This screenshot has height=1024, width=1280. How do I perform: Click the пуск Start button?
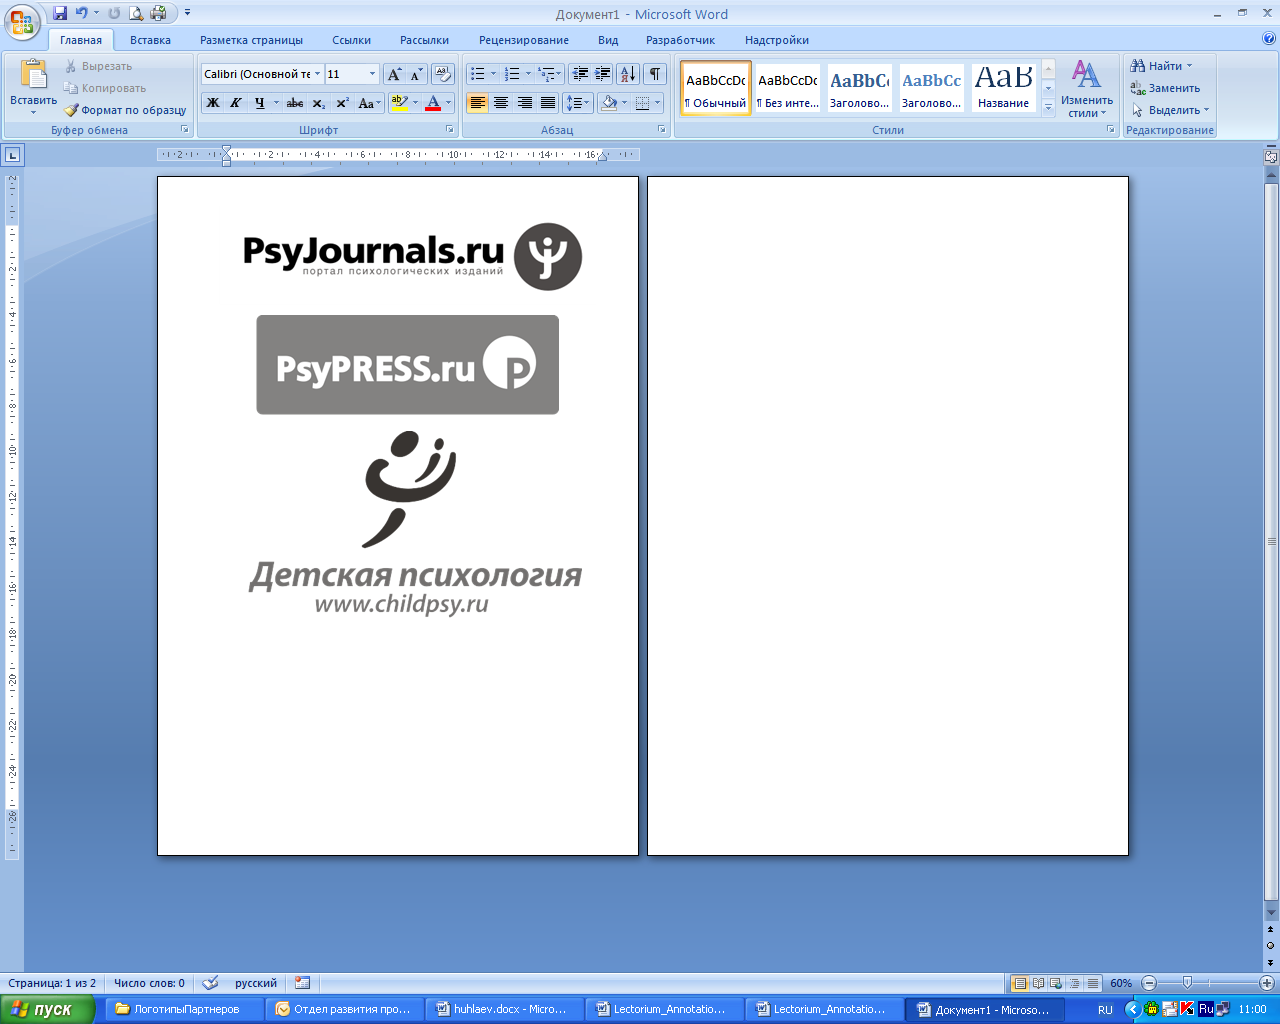pyautogui.click(x=46, y=1009)
